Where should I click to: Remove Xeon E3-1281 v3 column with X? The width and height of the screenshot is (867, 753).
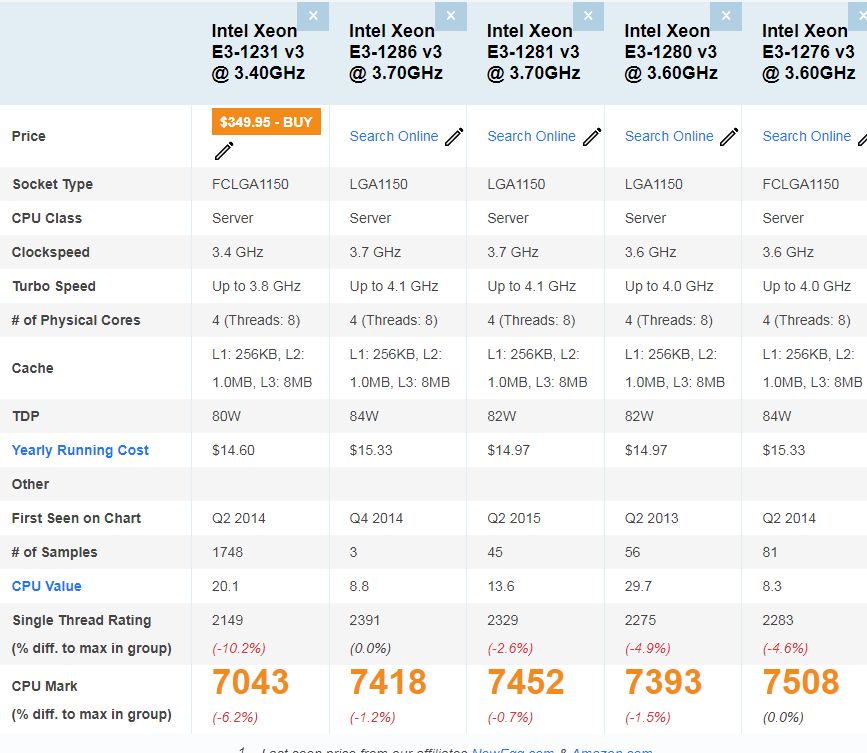(588, 16)
